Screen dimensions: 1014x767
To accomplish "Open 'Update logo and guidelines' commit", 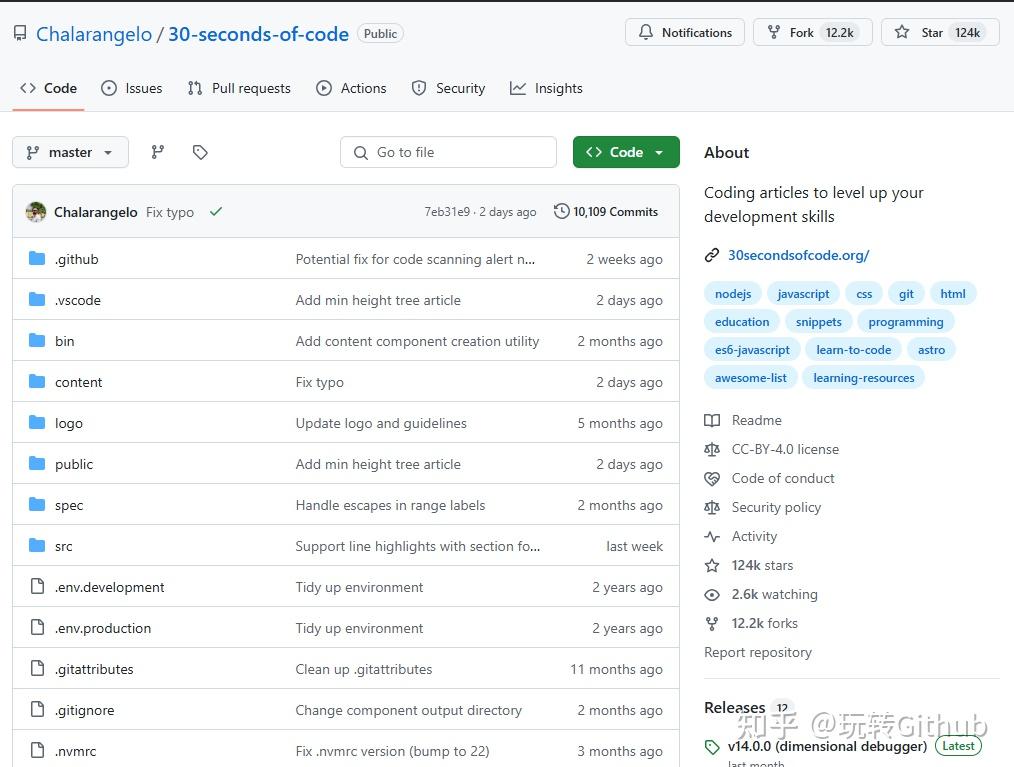I will tap(381, 423).
